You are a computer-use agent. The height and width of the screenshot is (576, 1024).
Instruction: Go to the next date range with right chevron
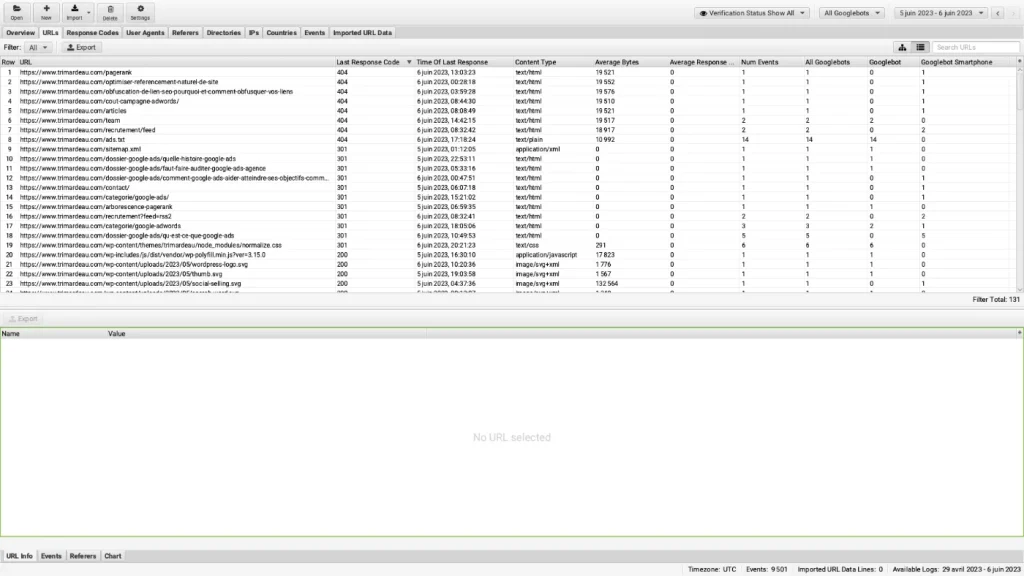1014,13
